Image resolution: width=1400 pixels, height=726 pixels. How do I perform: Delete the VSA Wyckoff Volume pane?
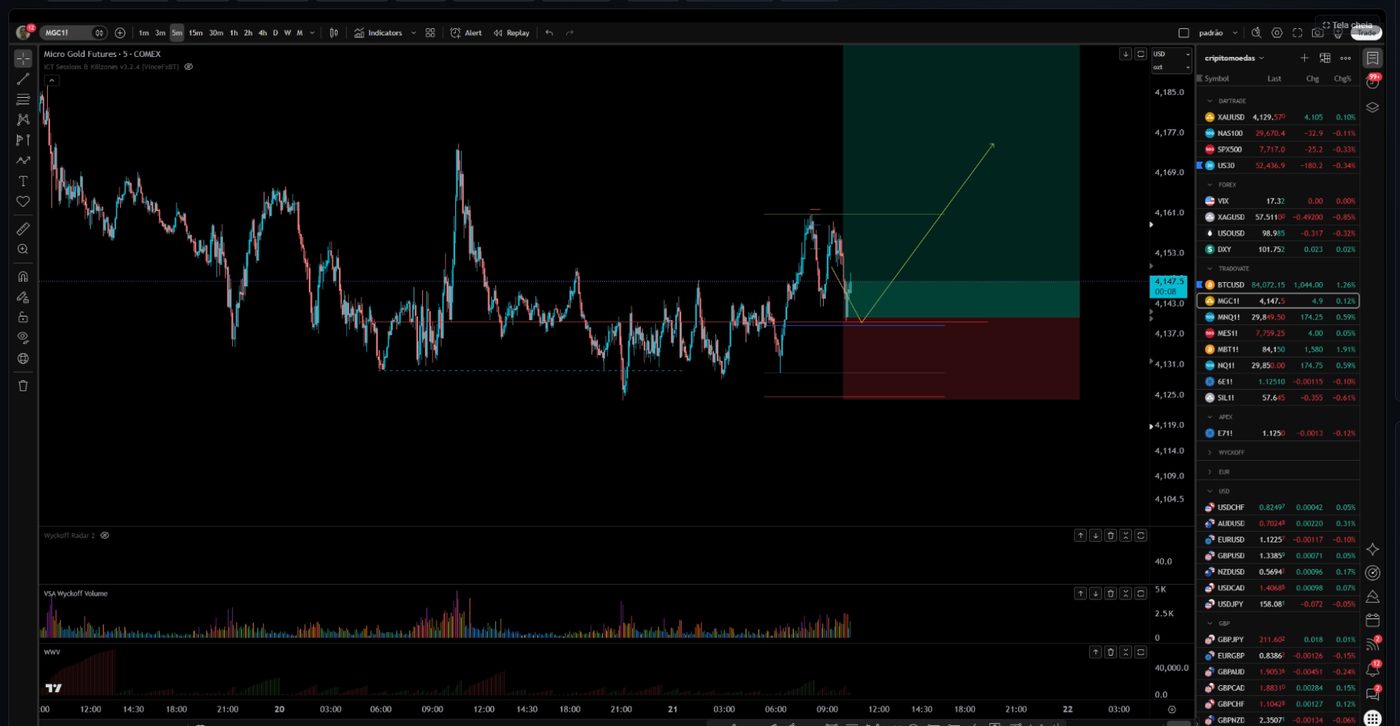tap(1111, 594)
